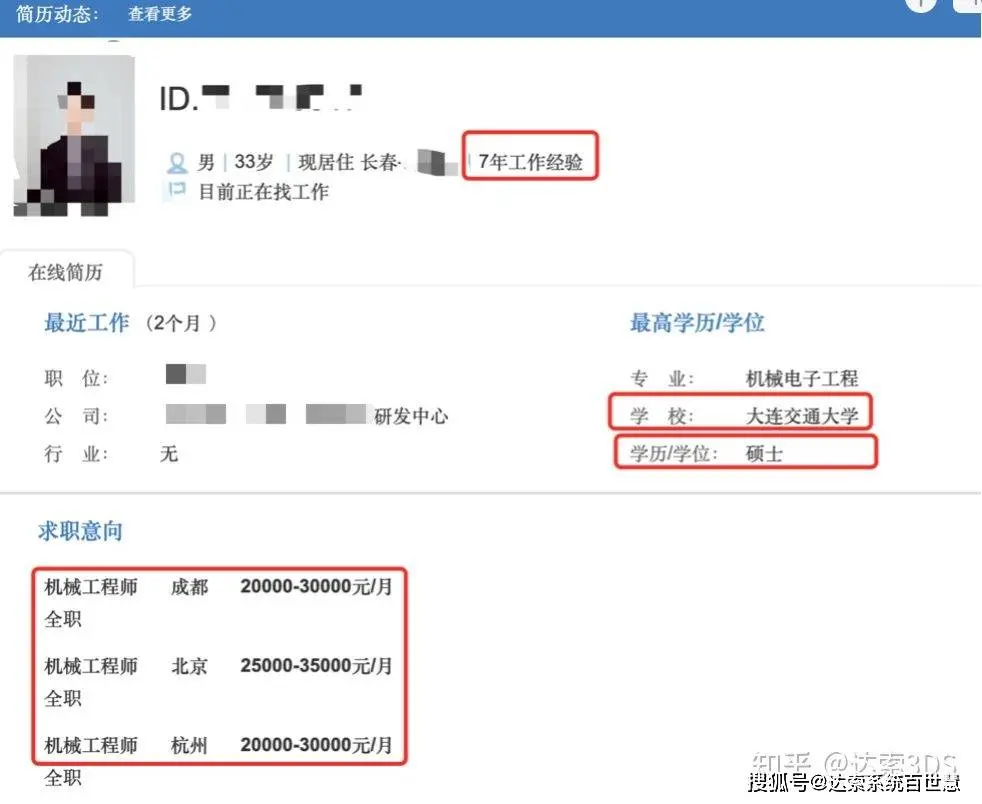Screen dimensions: 982x804
Task: Click the 行业 value 无
Action: [x=169, y=453]
